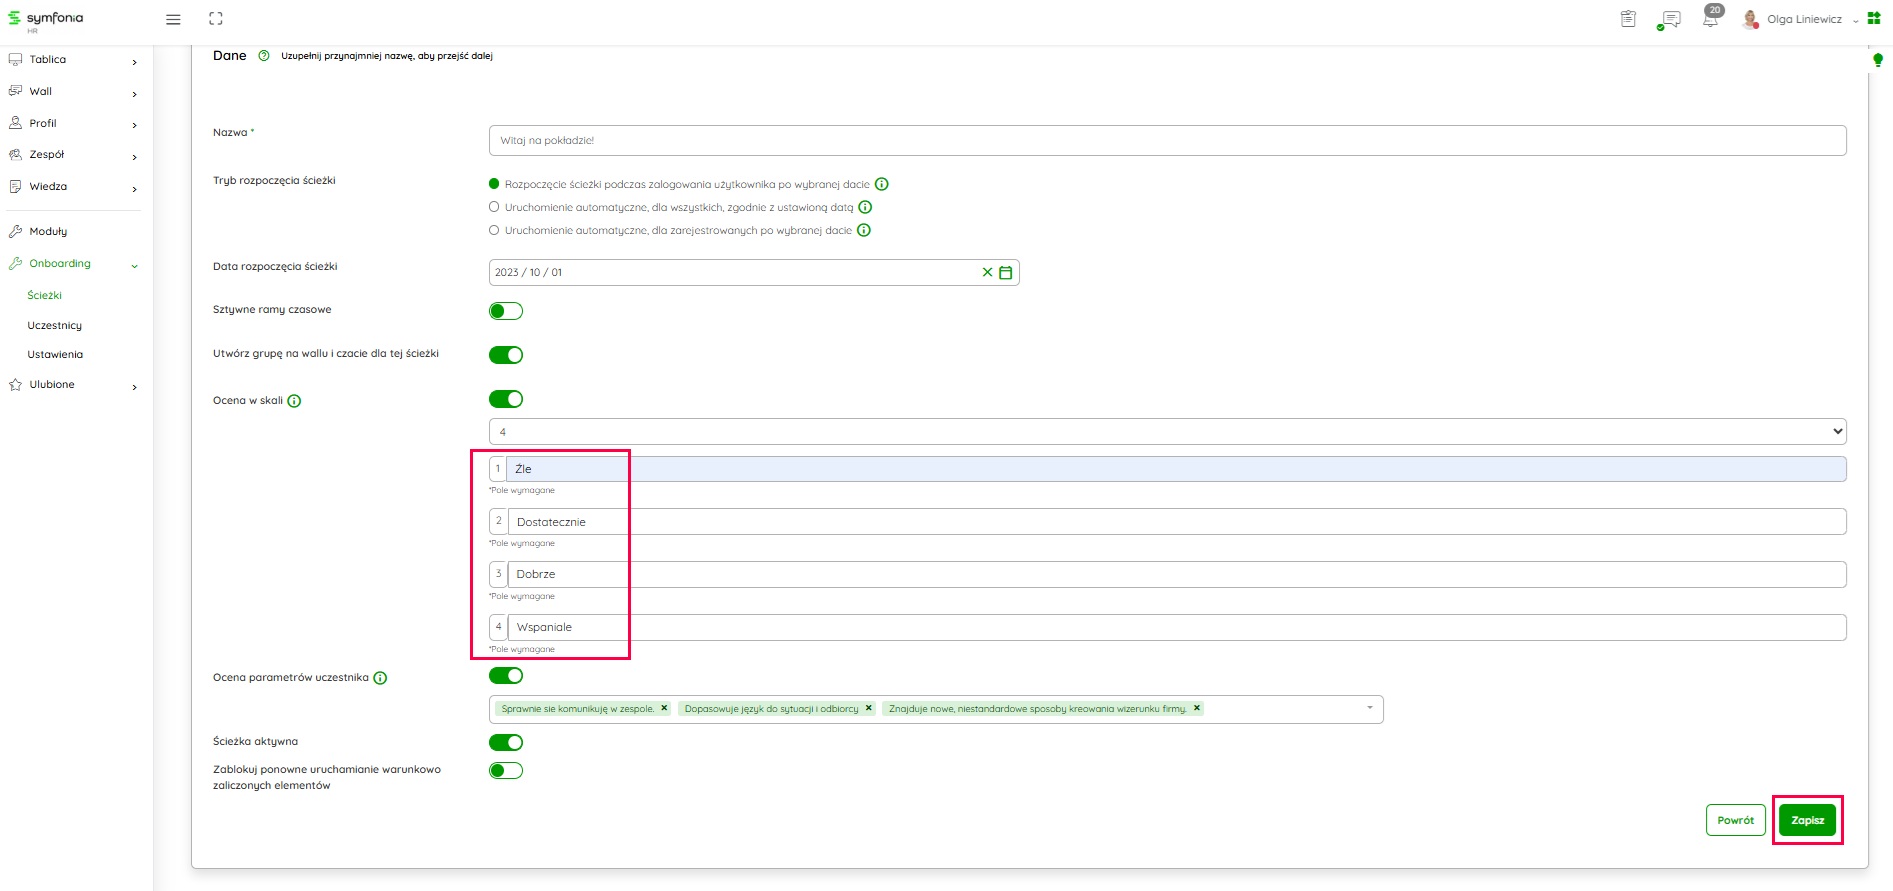
Task: Disable the Ścieżka aktywna toggle
Action: tap(506, 742)
